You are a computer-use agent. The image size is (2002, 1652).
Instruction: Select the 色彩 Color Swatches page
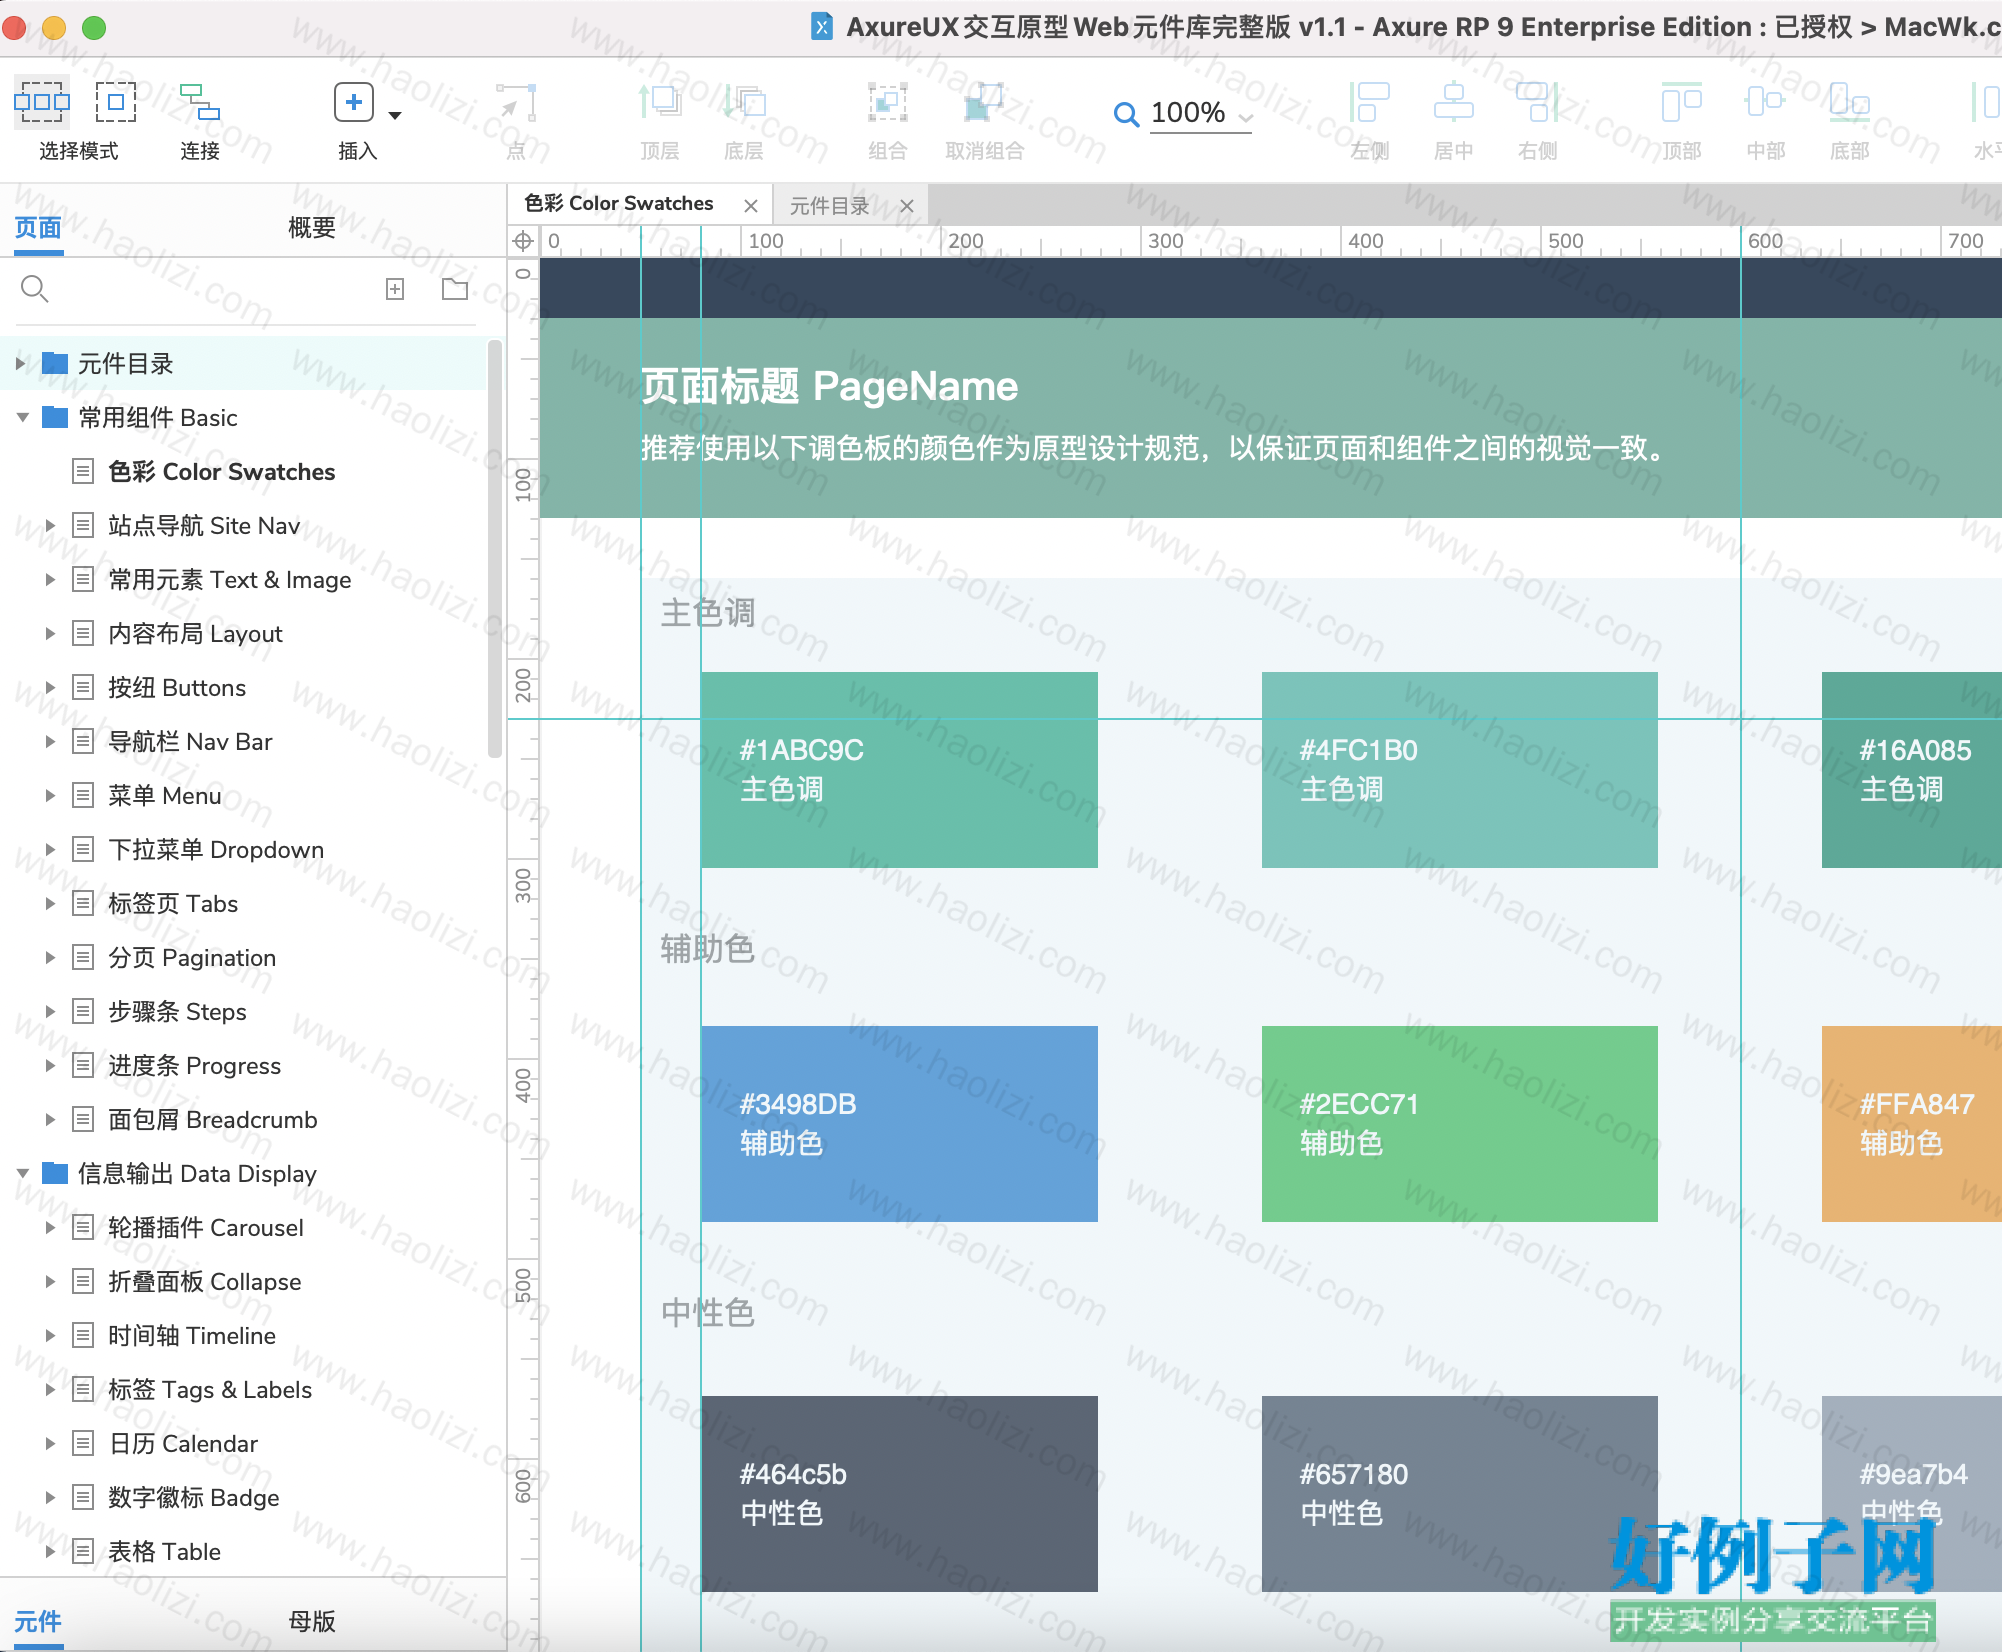[x=222, y=472]
